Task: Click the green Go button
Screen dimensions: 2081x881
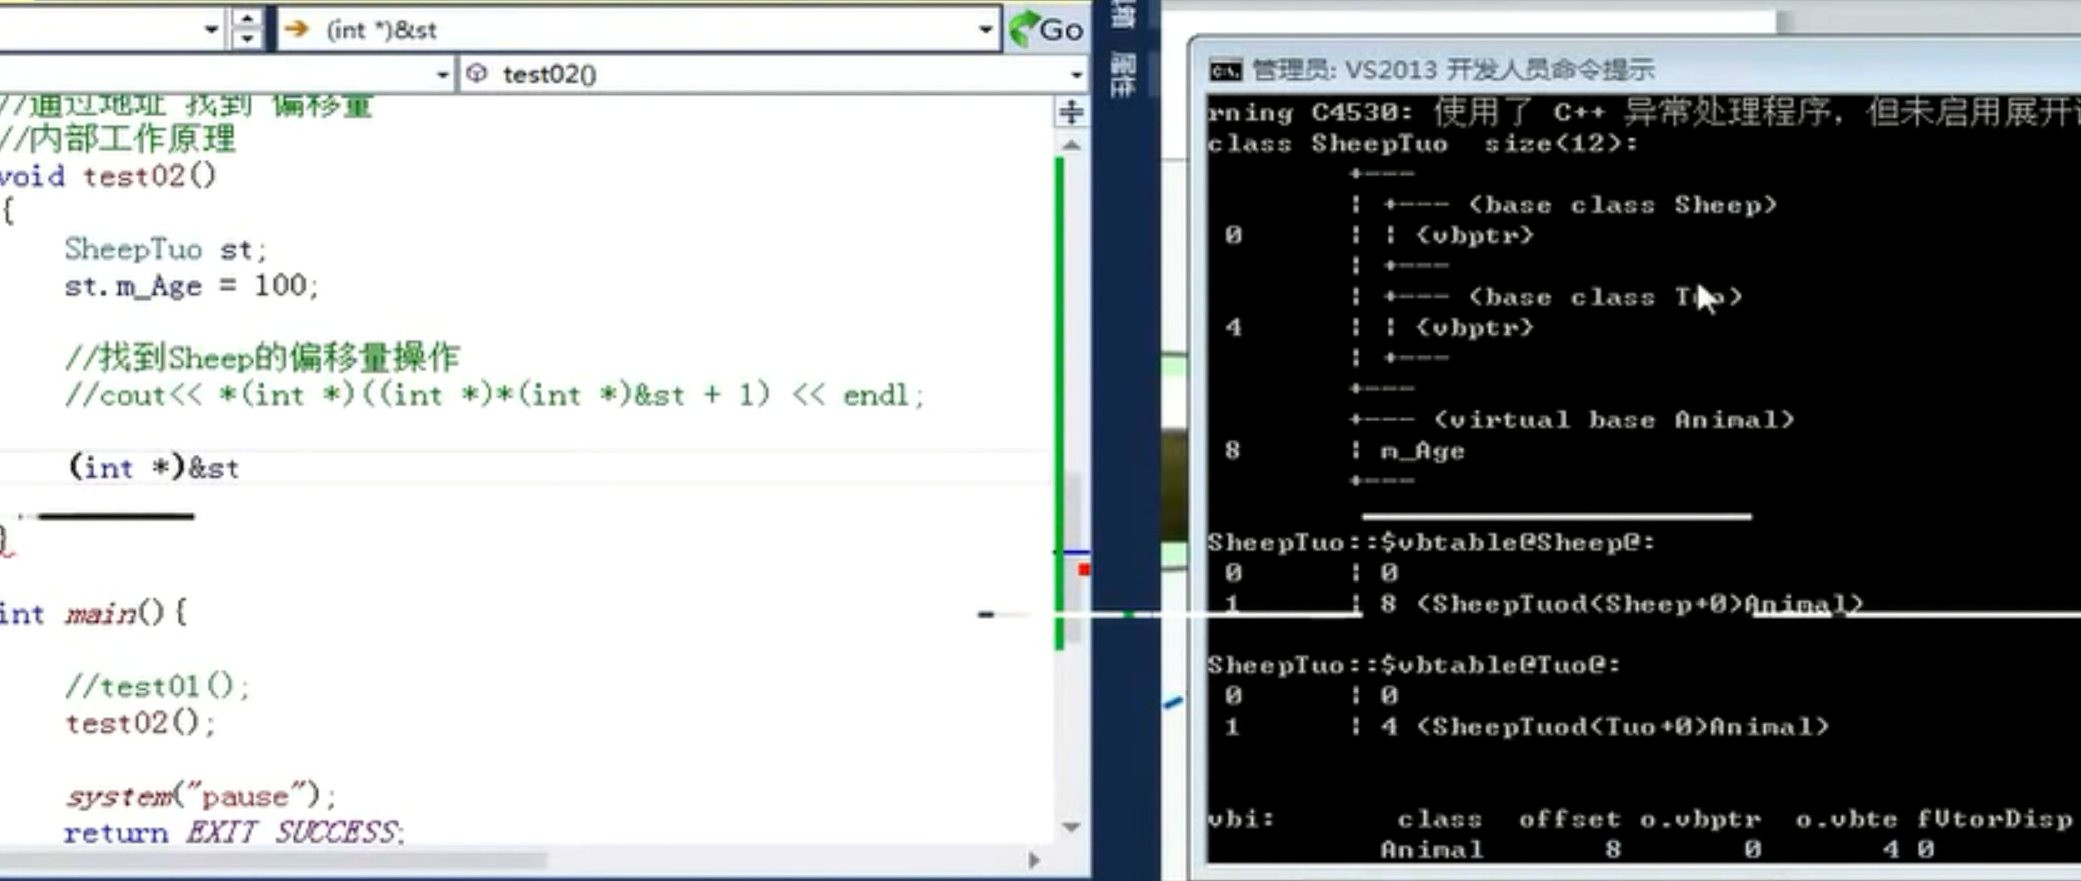Action: [x=1047, y=29]
